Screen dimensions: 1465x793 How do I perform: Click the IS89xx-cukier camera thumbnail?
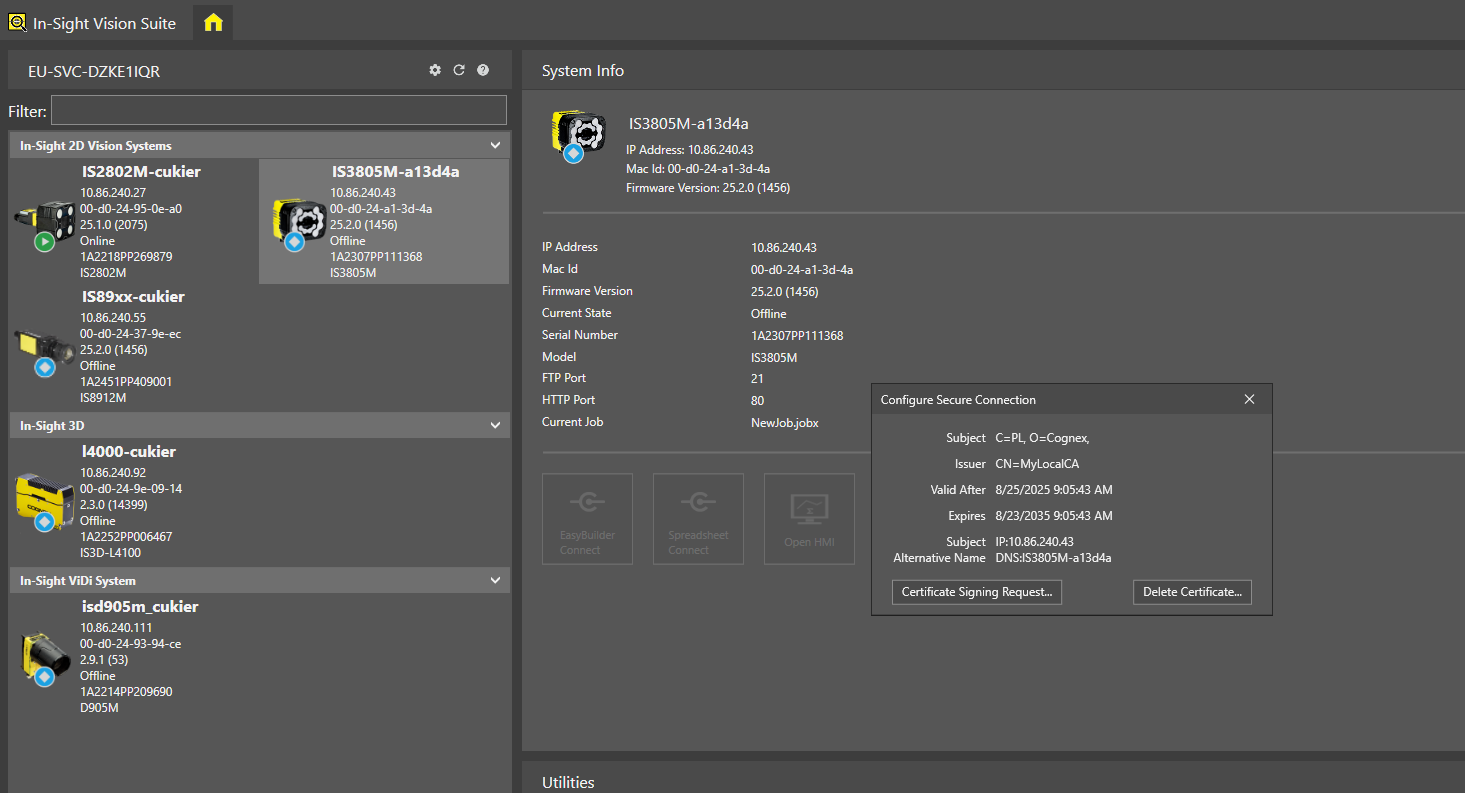44,352
